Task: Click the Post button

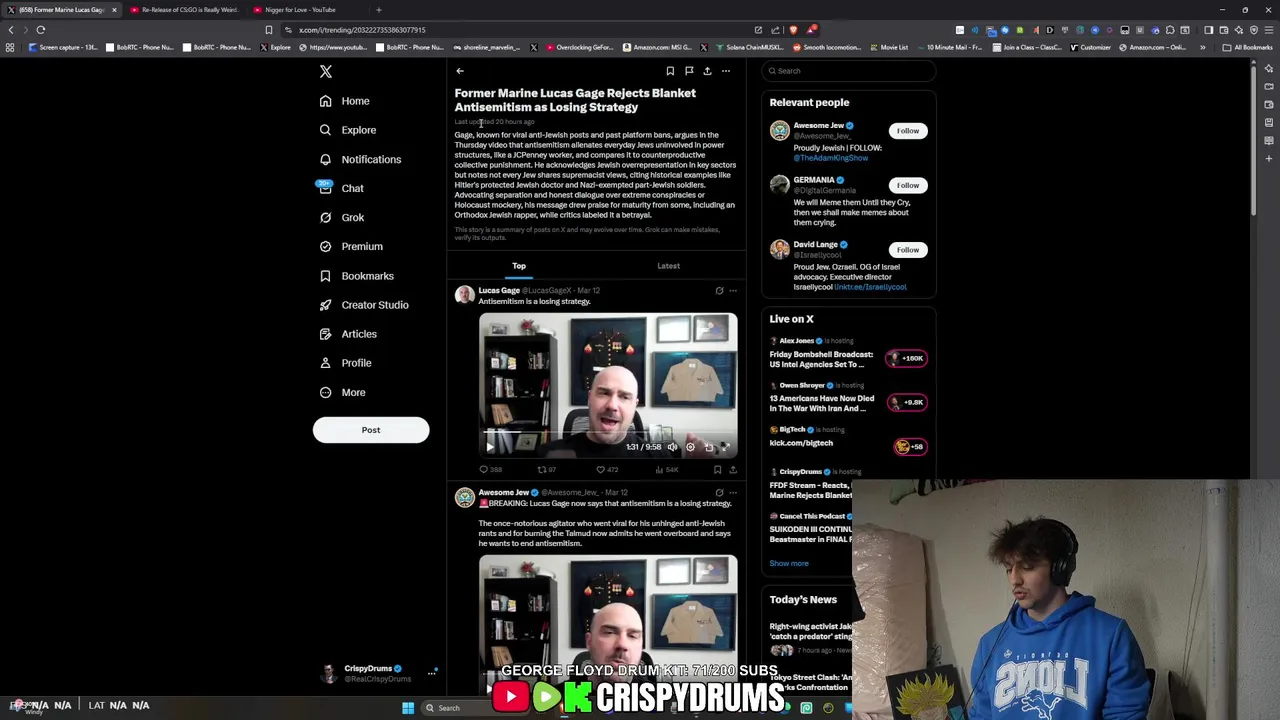Action: [371, 430]
